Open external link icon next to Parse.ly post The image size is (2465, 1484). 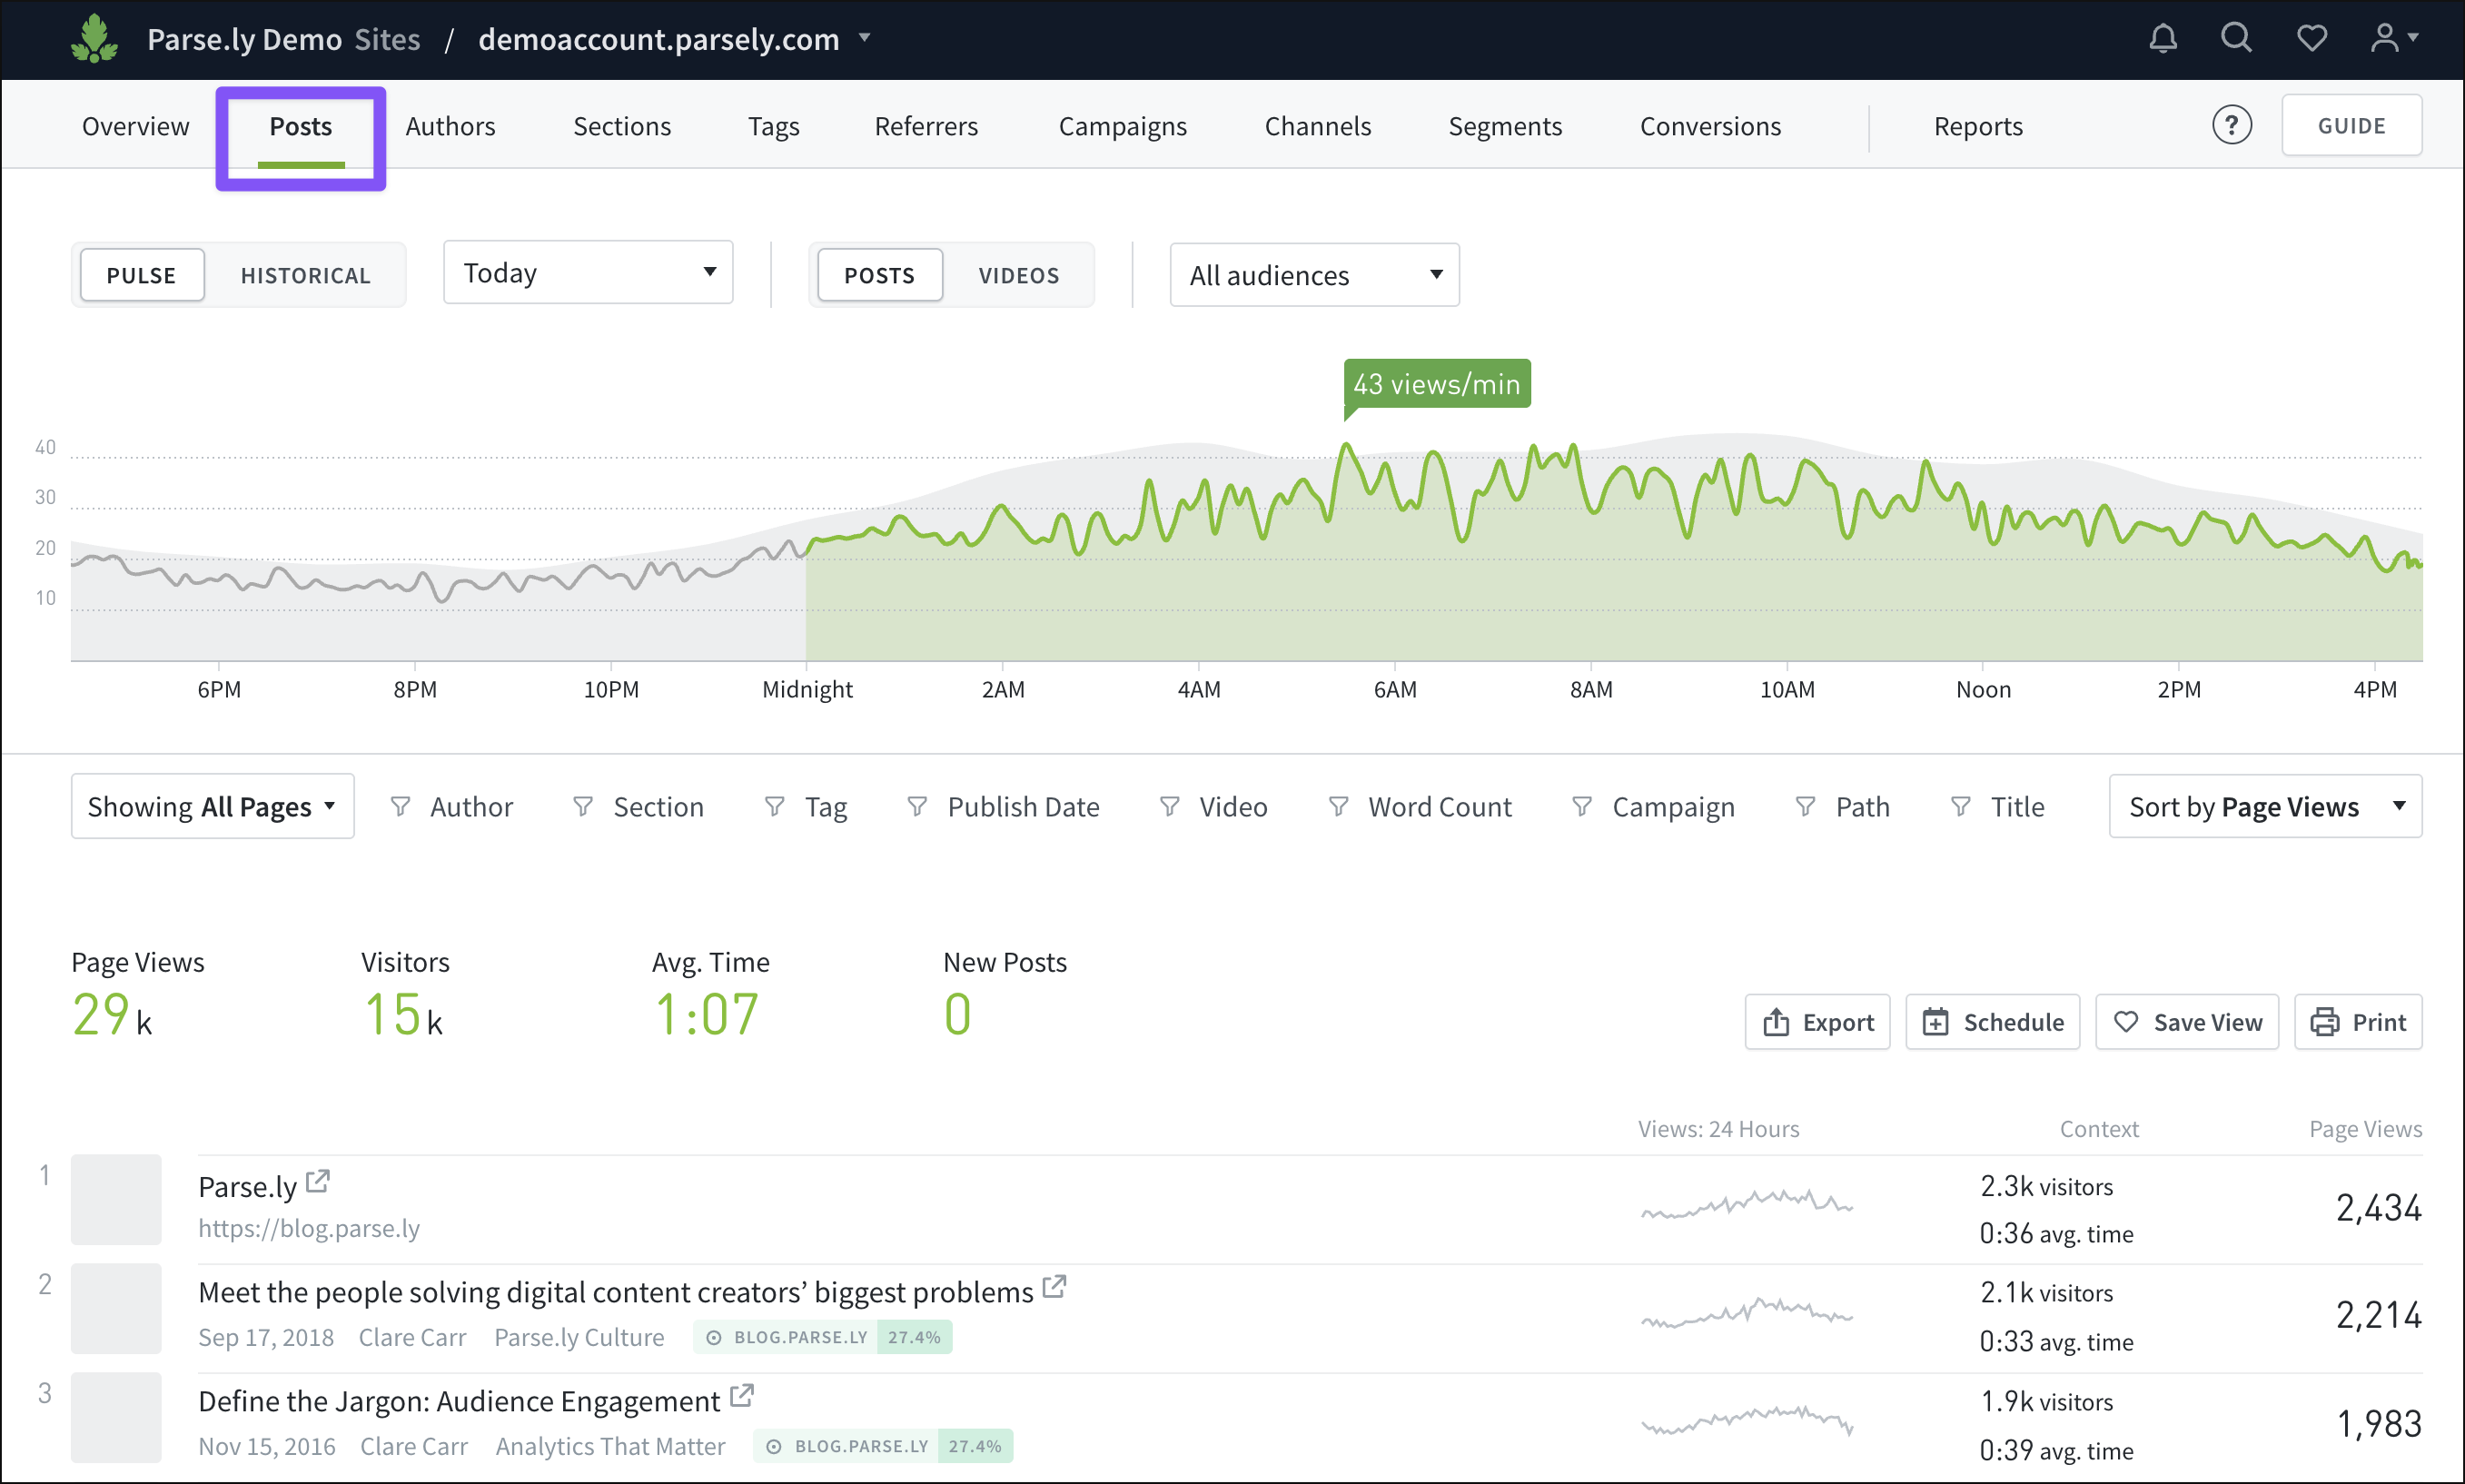[x=318, y=1181]
